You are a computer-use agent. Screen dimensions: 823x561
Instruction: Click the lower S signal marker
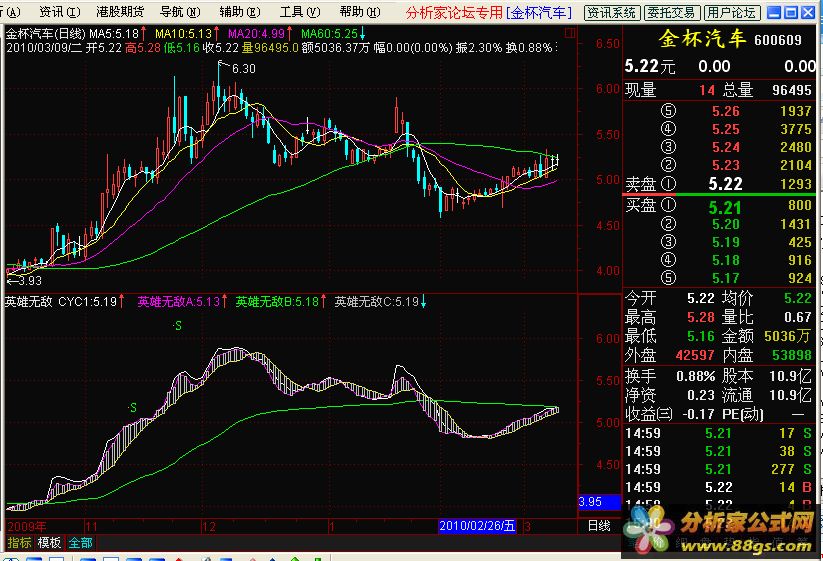pyautogui.click(x=133, y=408)
